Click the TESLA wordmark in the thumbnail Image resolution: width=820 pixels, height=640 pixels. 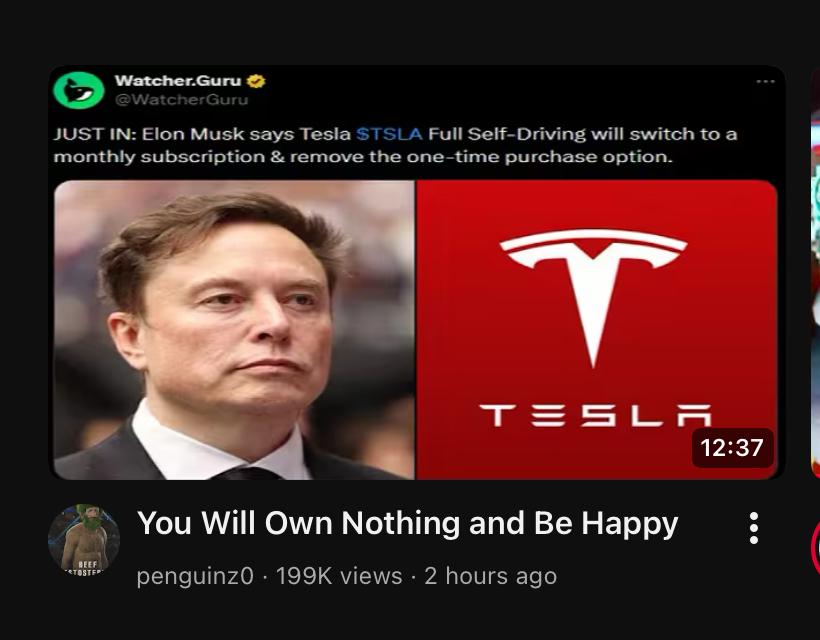click(596, 415)
